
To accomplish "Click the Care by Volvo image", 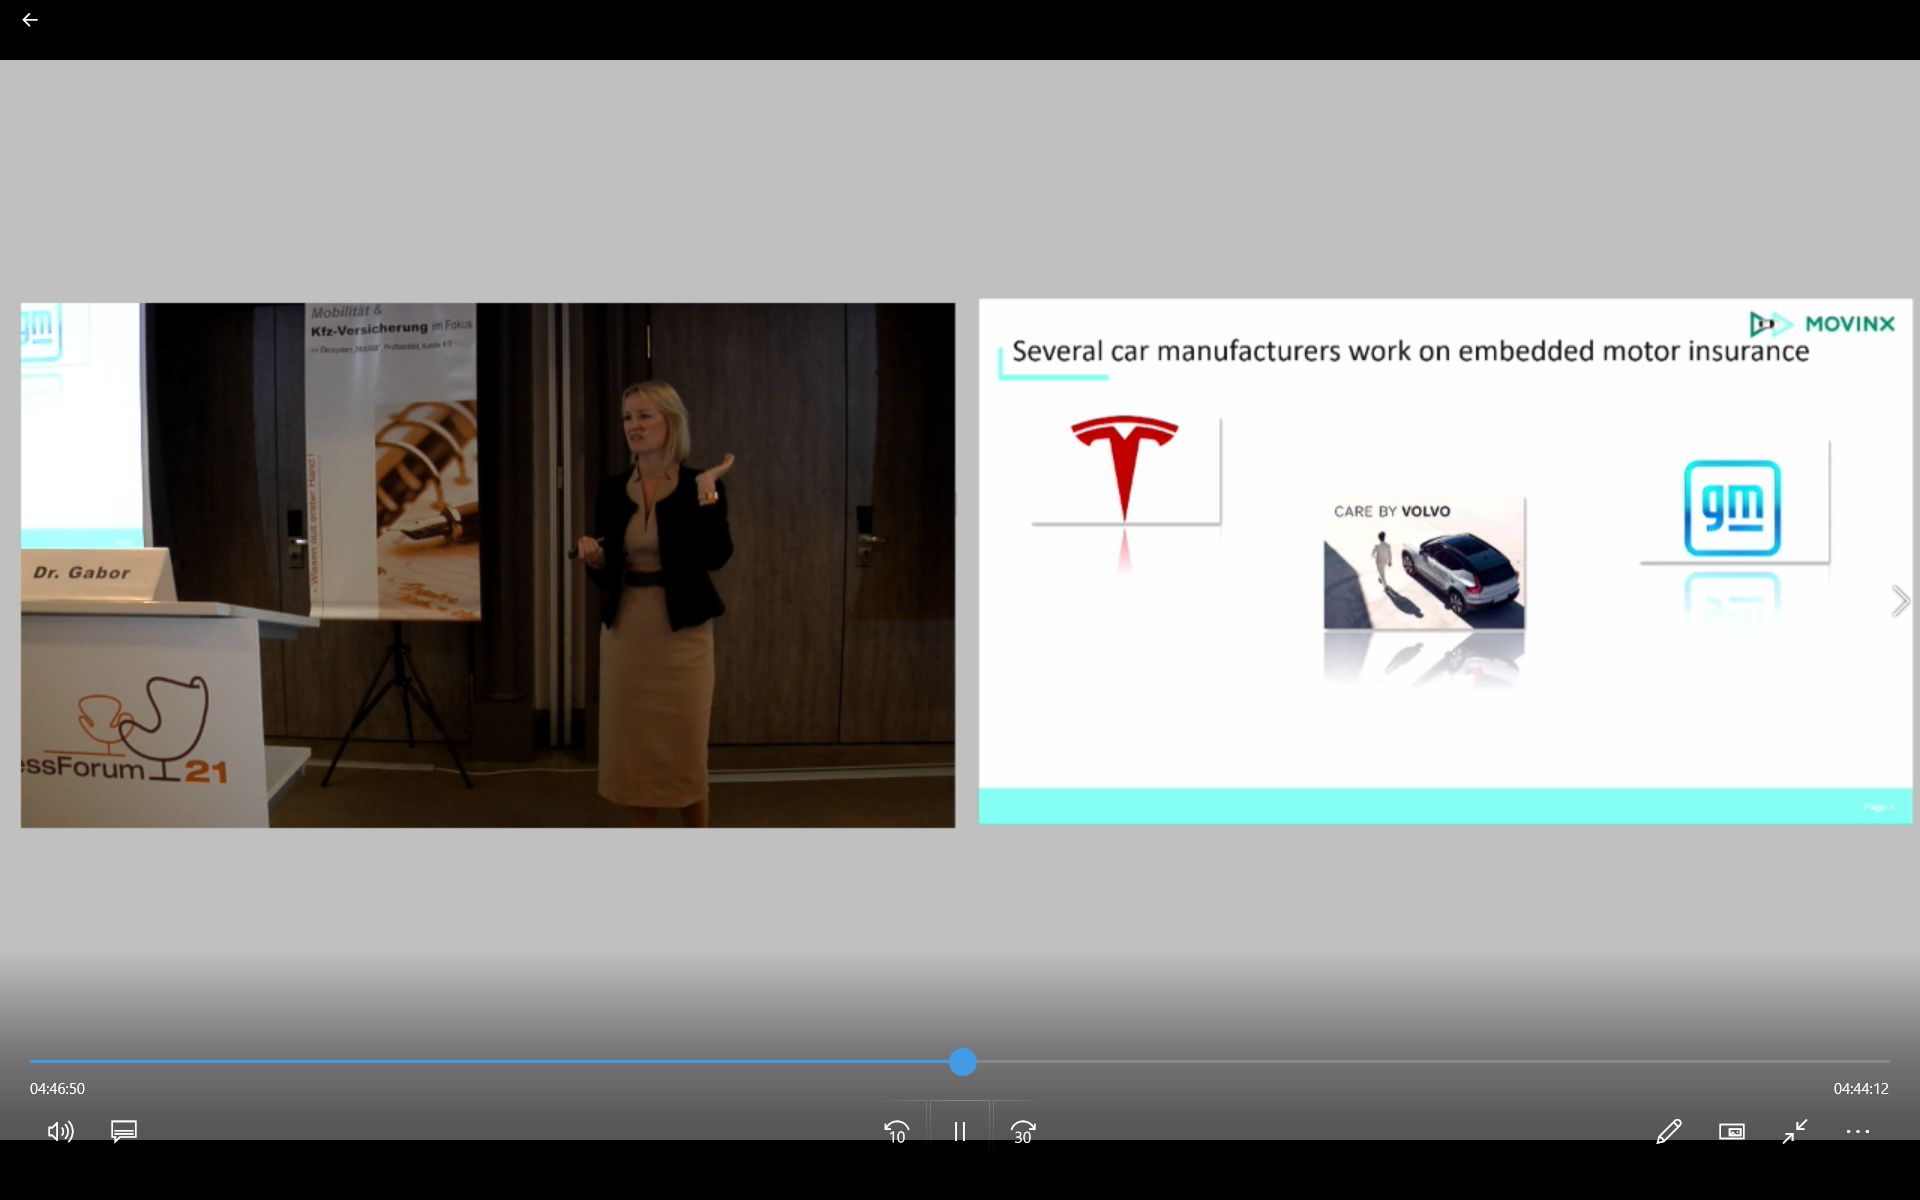I will coord(1424,563).
